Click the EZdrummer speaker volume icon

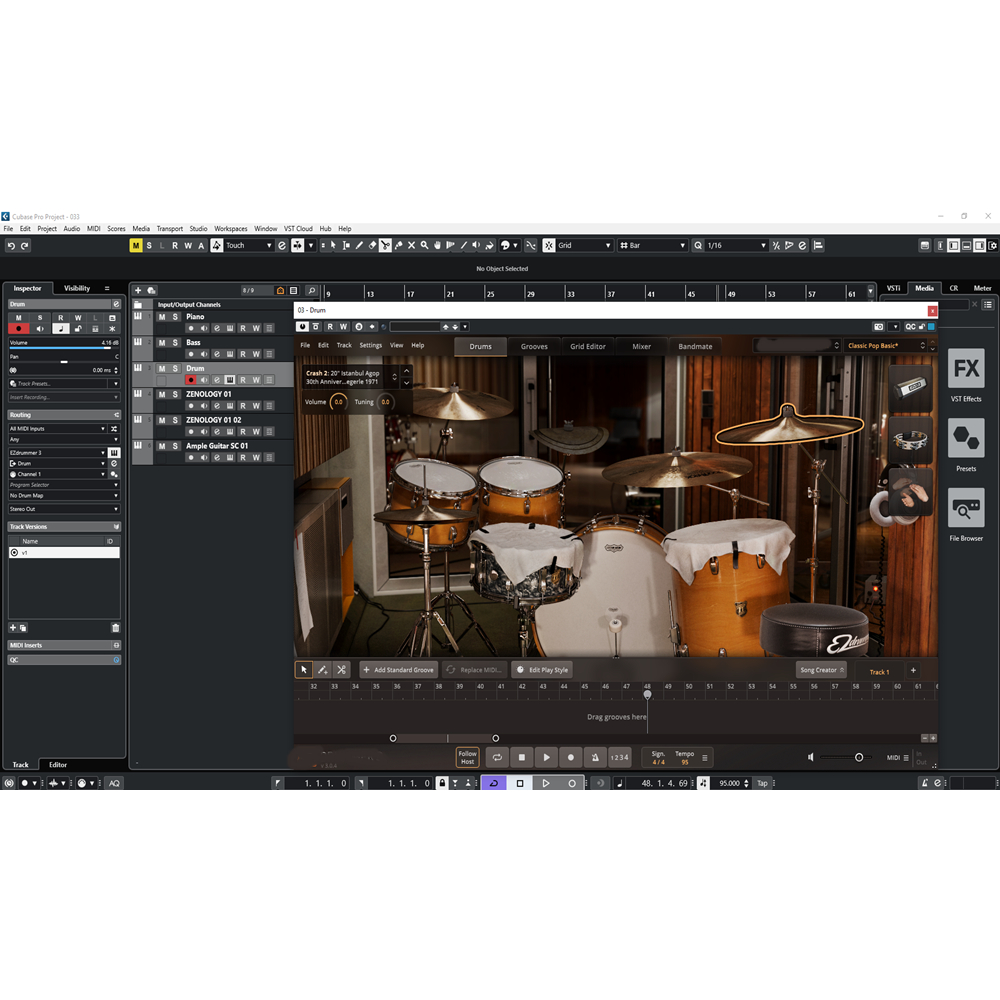pos(811,757)
